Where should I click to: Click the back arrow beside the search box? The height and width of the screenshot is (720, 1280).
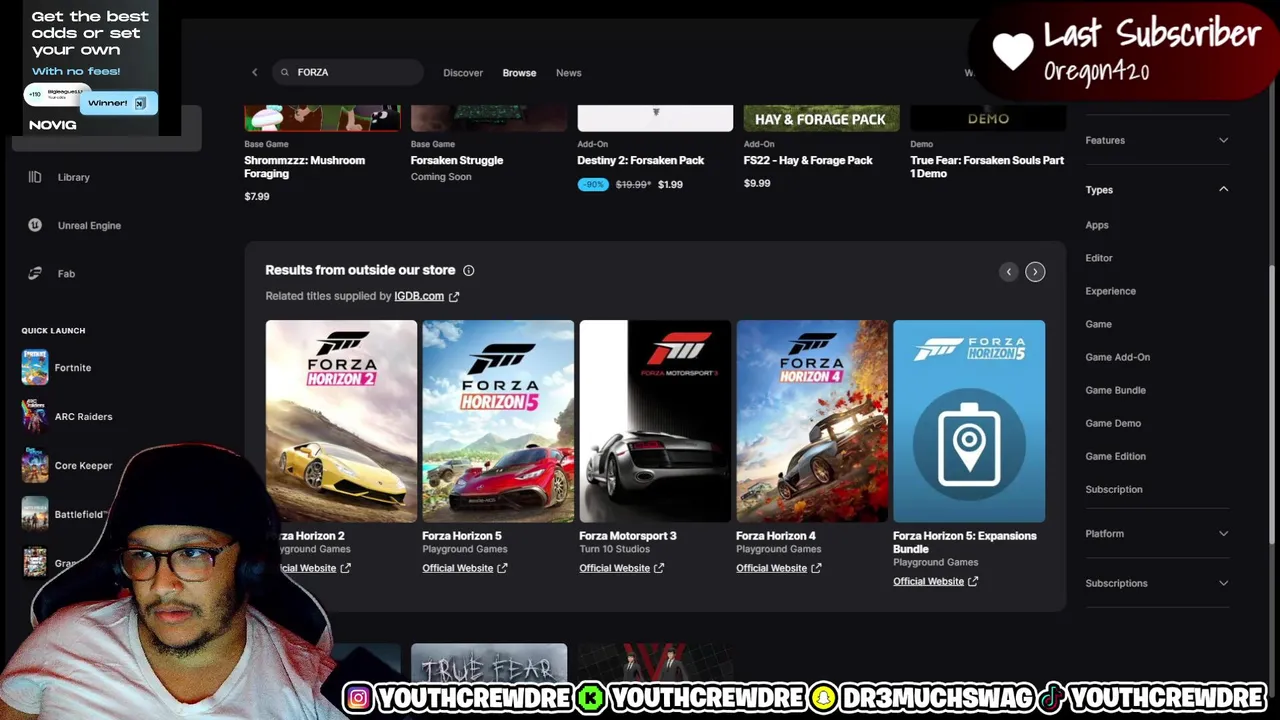(254, 72)
